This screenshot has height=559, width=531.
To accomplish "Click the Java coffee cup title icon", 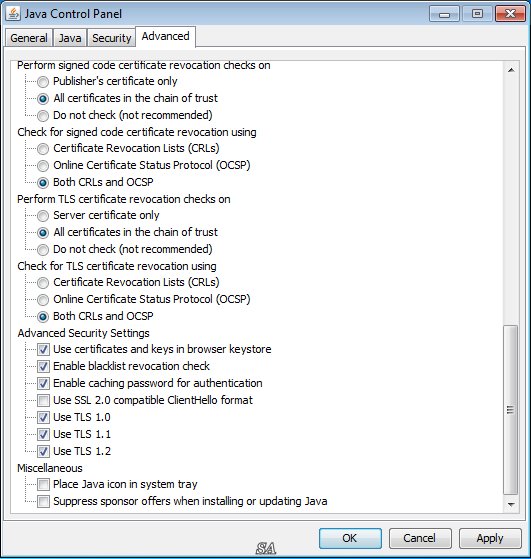I will 14,14.
